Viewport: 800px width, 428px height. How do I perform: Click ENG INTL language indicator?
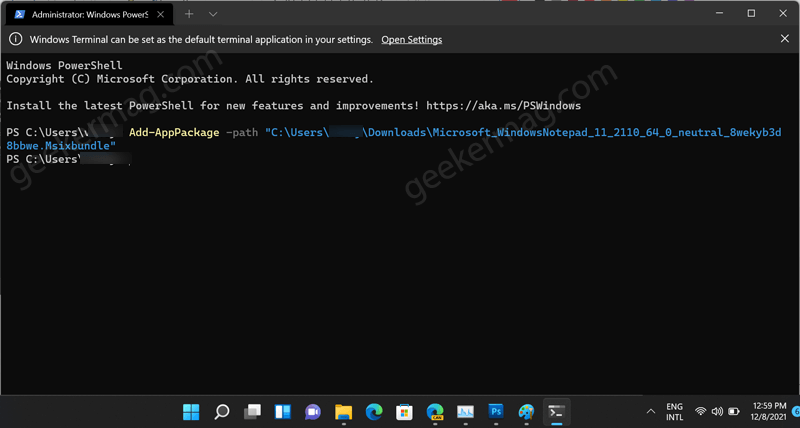[x=674, y=412]
